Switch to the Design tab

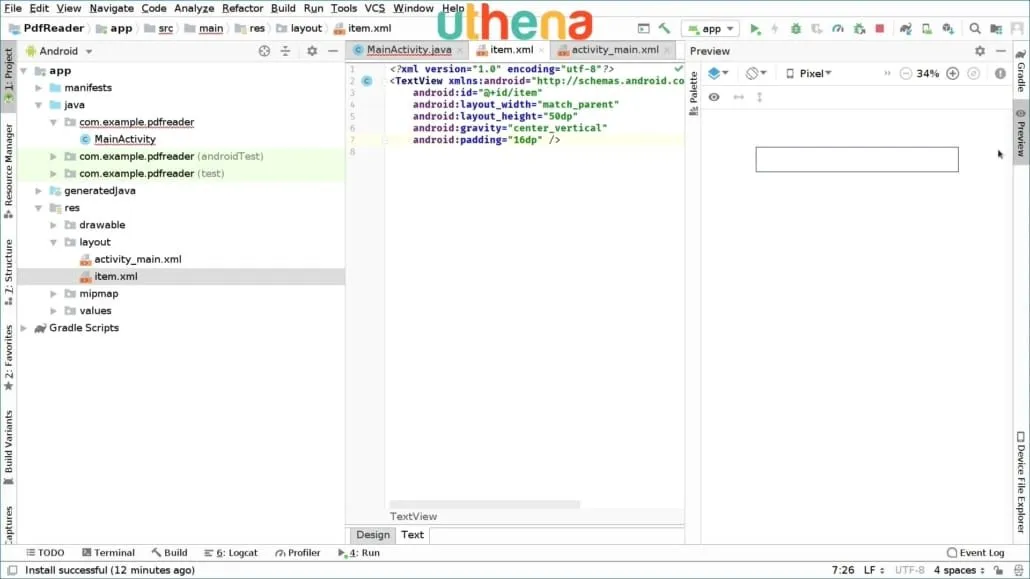(373, 535)
